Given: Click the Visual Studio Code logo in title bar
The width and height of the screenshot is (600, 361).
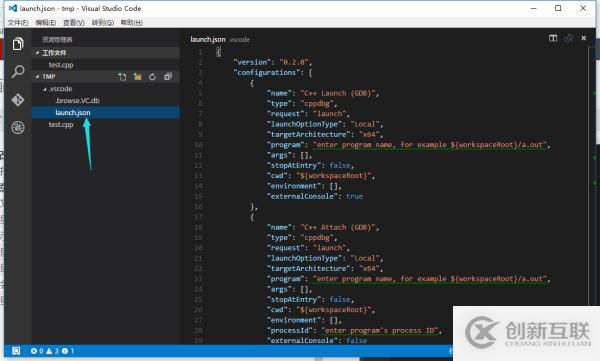Looking at the screenshot, I should click(12, 8).
